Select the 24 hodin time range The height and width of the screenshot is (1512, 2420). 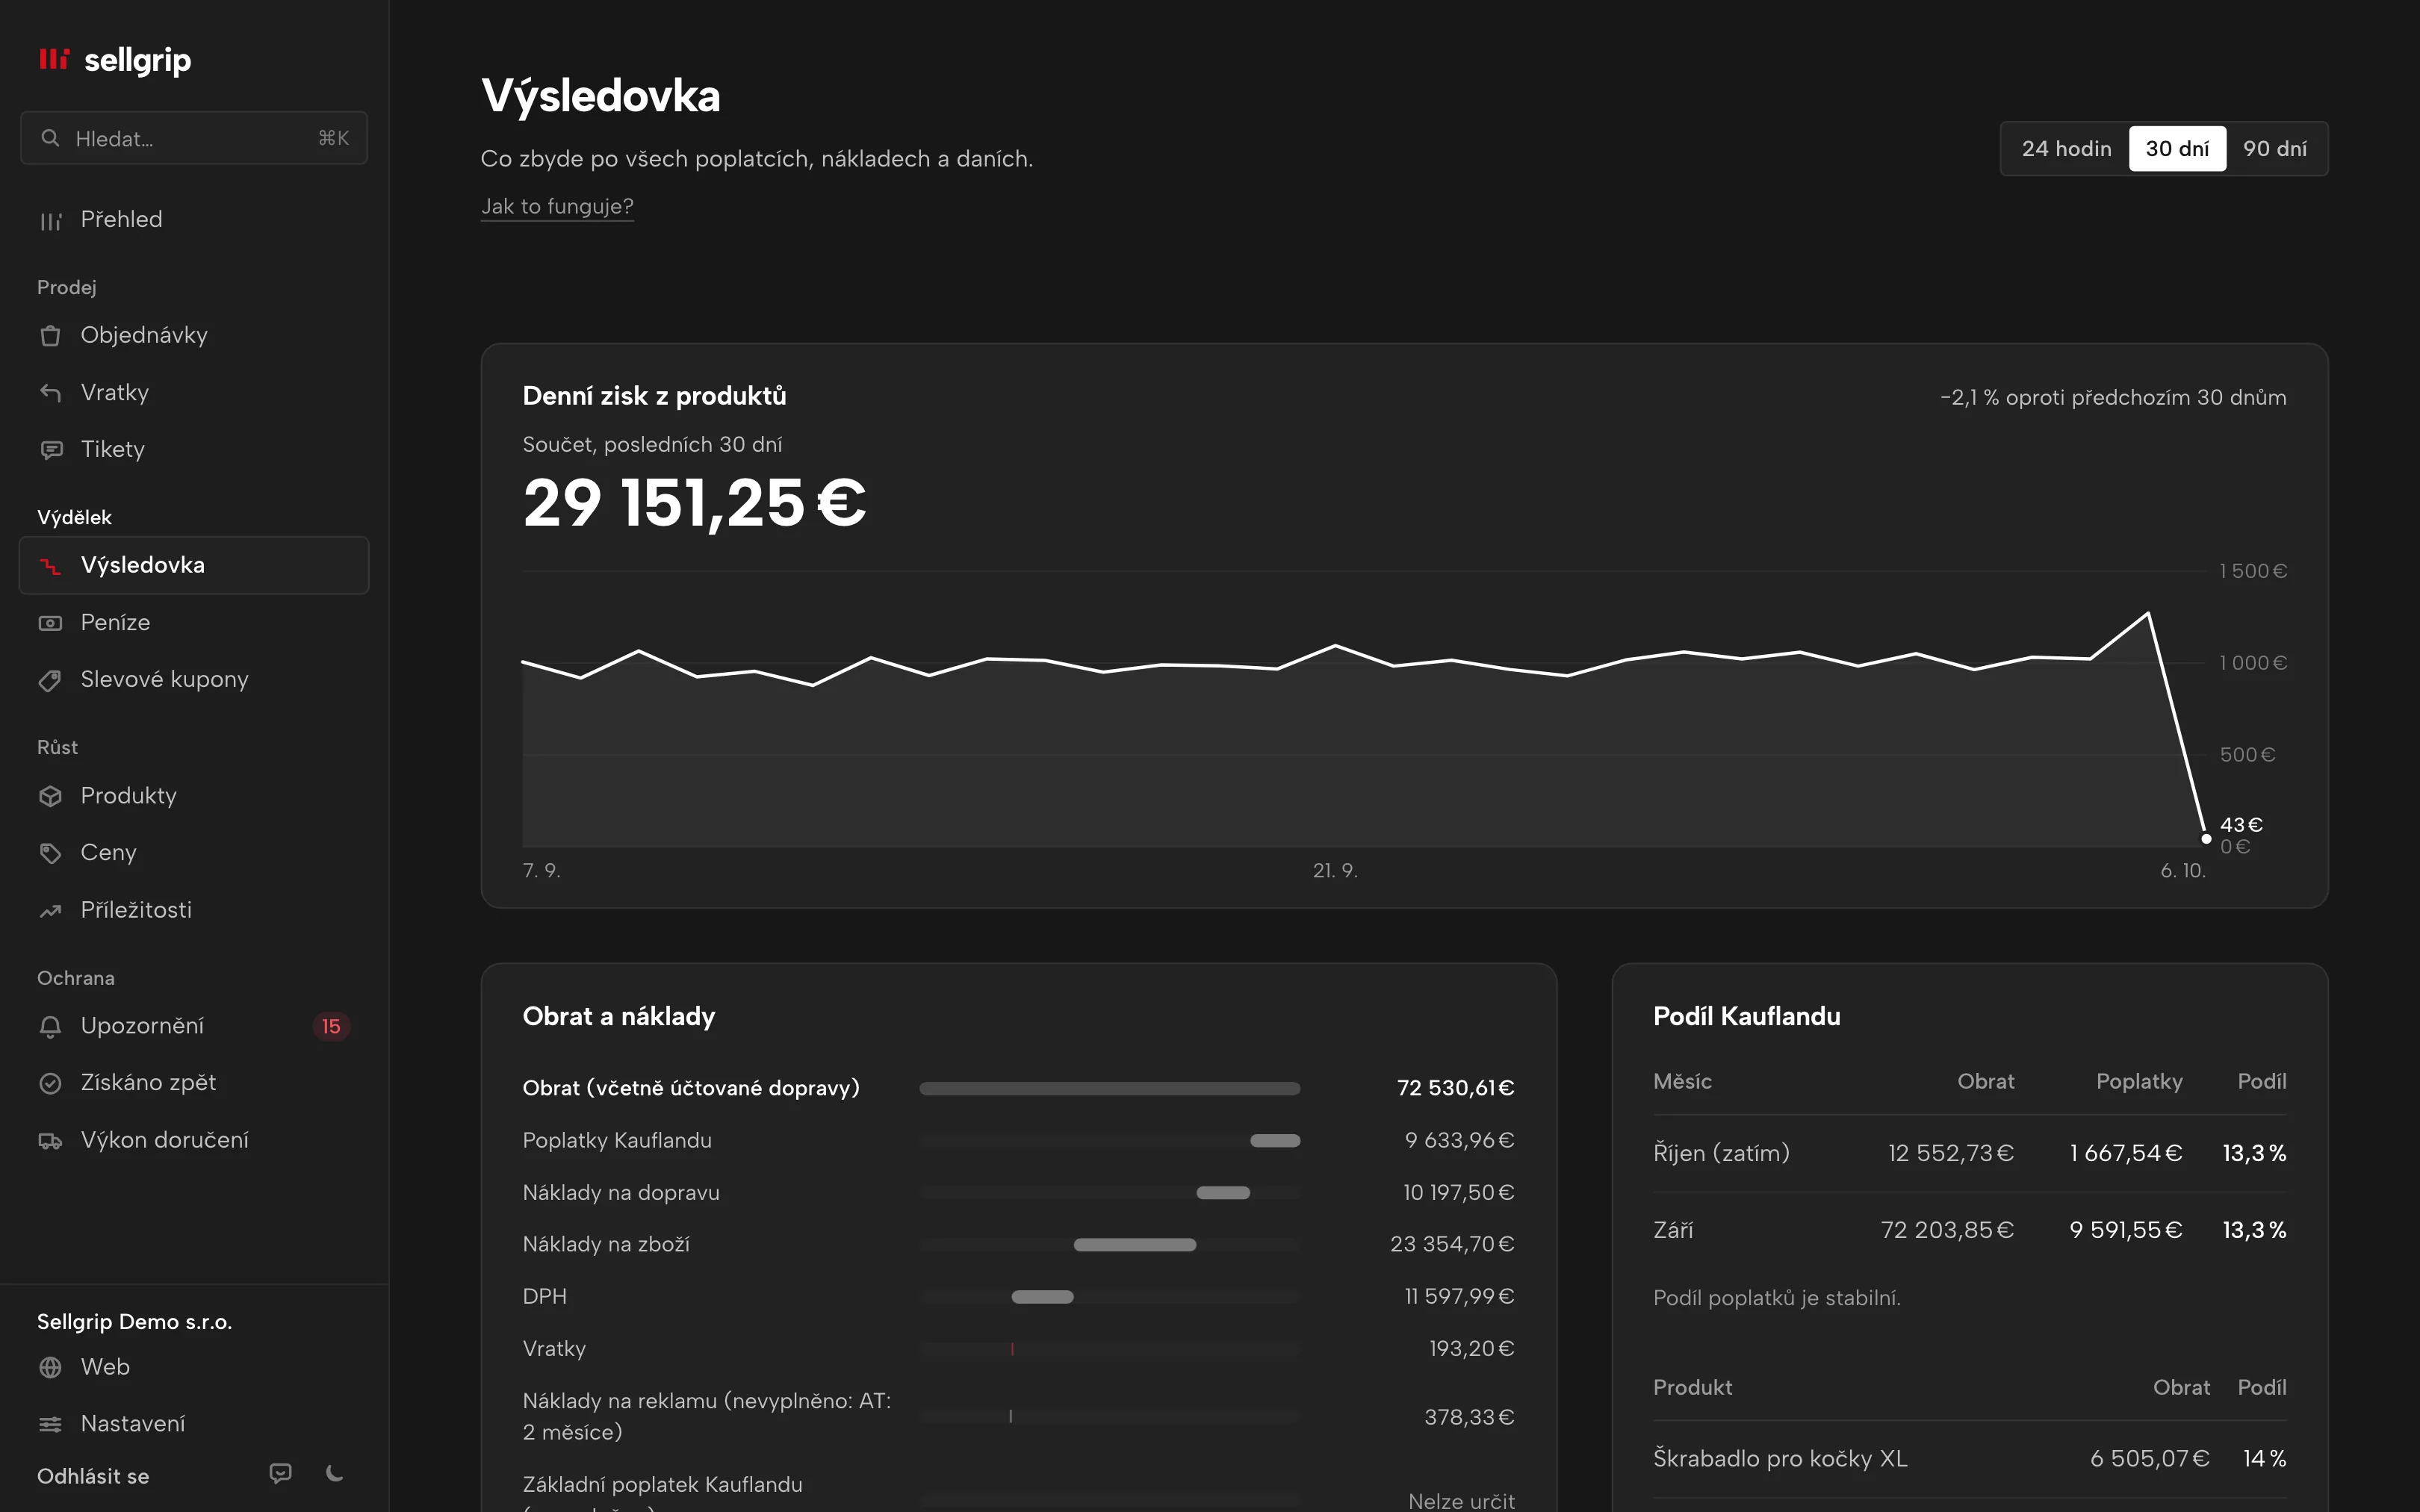(2066, 149)
